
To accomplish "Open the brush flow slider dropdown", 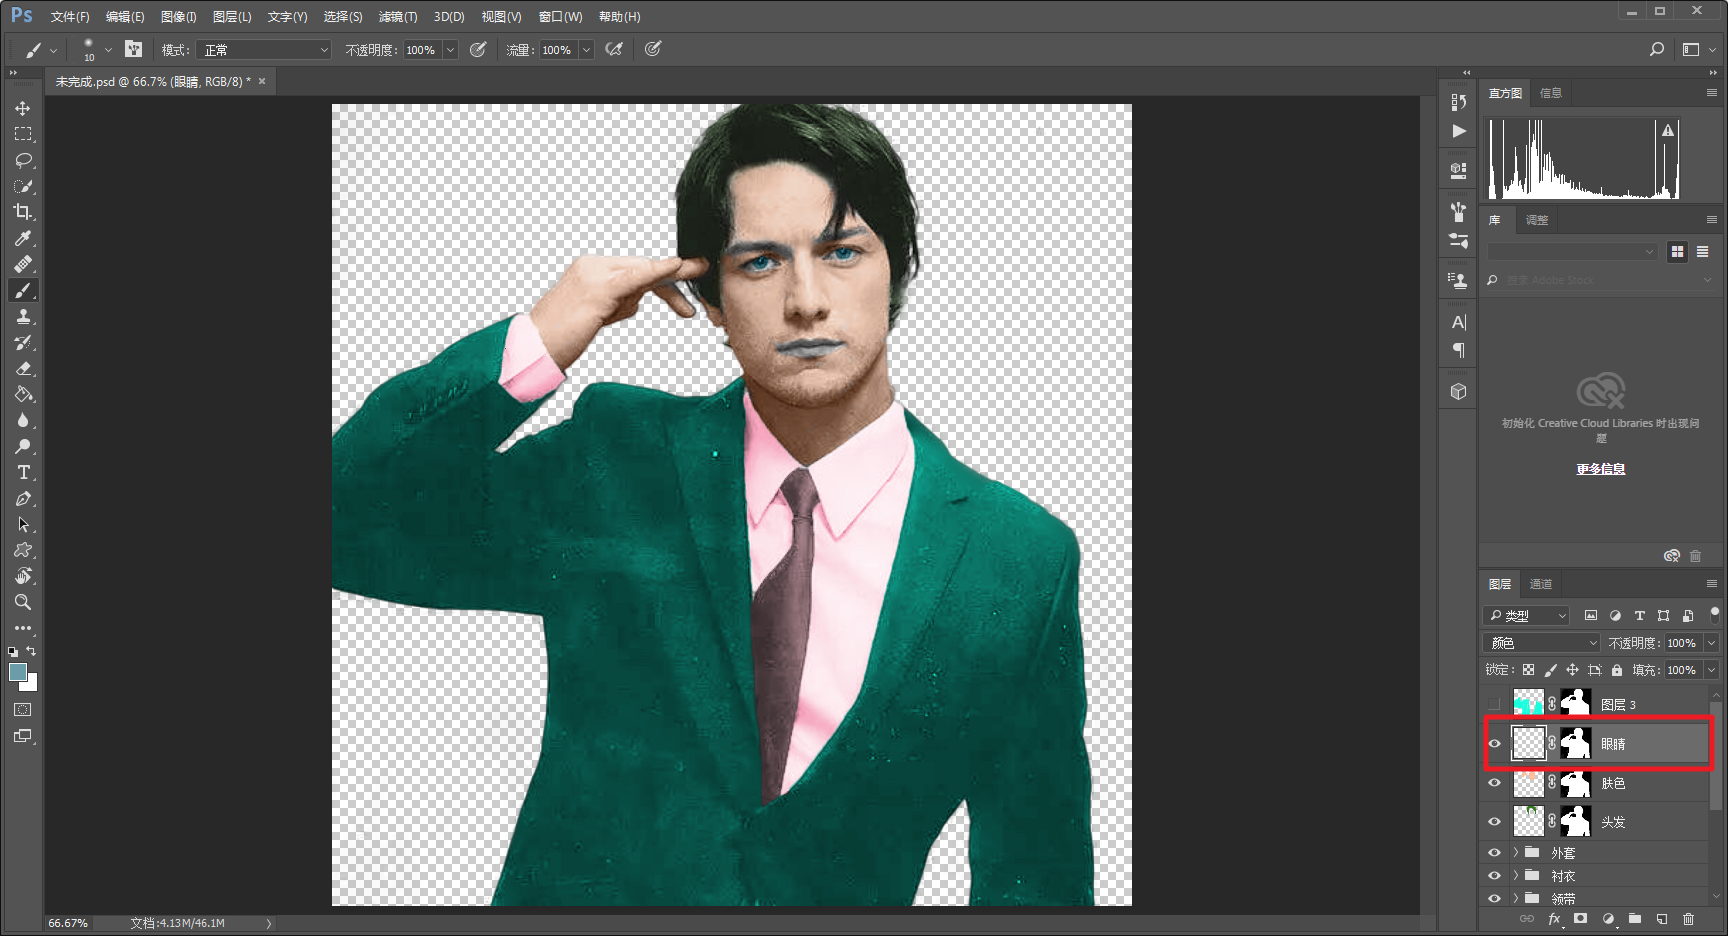I will 586,50.
